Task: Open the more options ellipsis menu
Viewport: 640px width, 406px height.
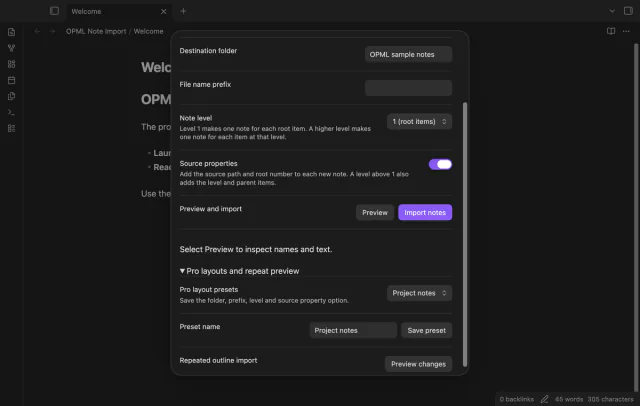Action: [x=626, y=31]
